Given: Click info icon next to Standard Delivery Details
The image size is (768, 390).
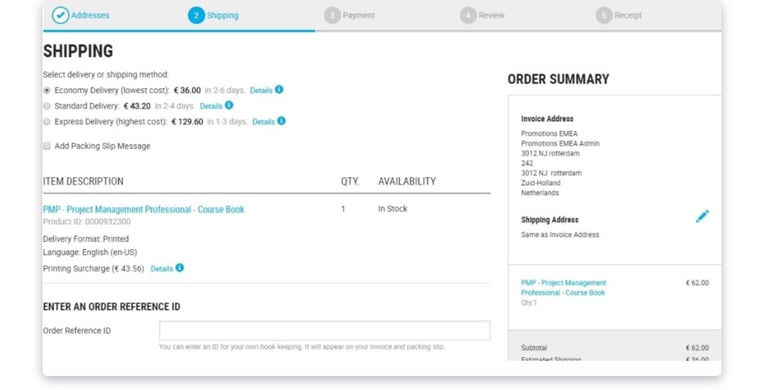Looking at the screenshot, I should tap(229, 105).
